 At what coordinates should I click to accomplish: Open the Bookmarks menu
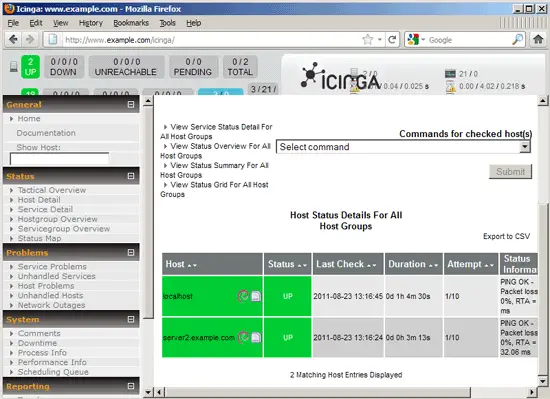point(131,23)
